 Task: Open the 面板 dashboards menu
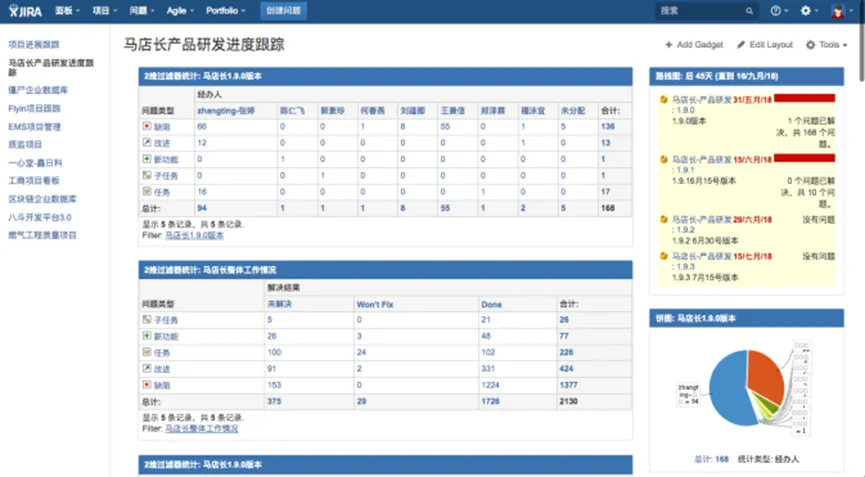tap(67, 10)
